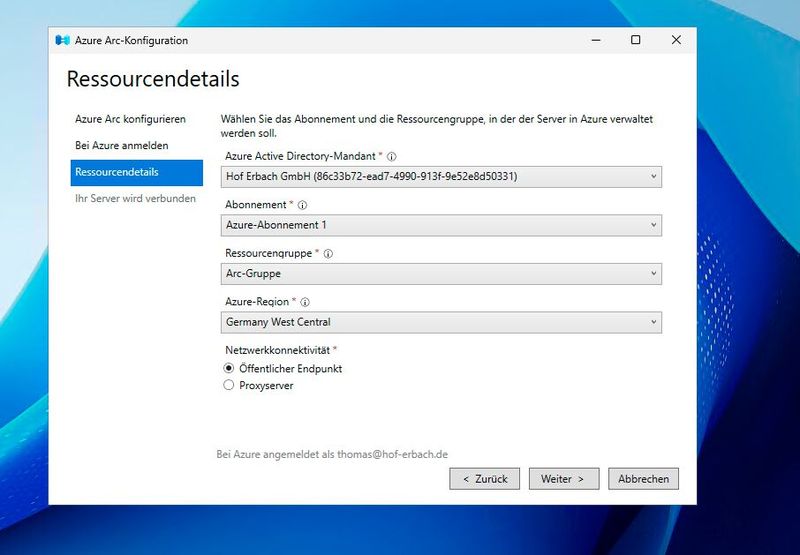800x555 pixels.
Task: Click info icon next to Abonnement label
Action: pyautogui.click(x=302, y=205)
